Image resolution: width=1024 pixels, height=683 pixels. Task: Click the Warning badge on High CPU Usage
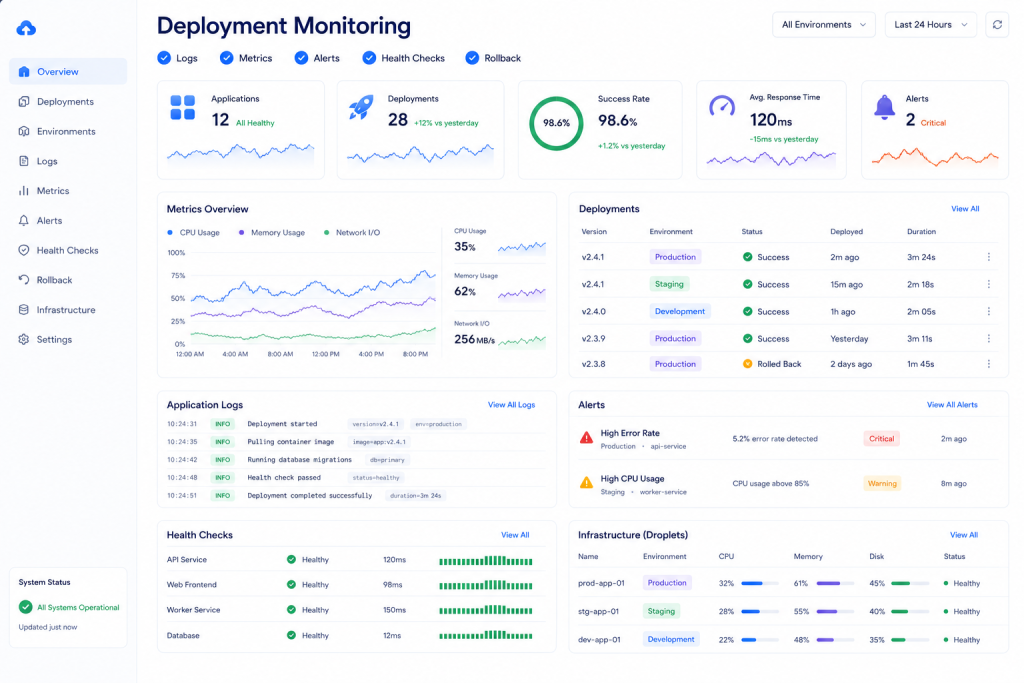tap(882, 484)
